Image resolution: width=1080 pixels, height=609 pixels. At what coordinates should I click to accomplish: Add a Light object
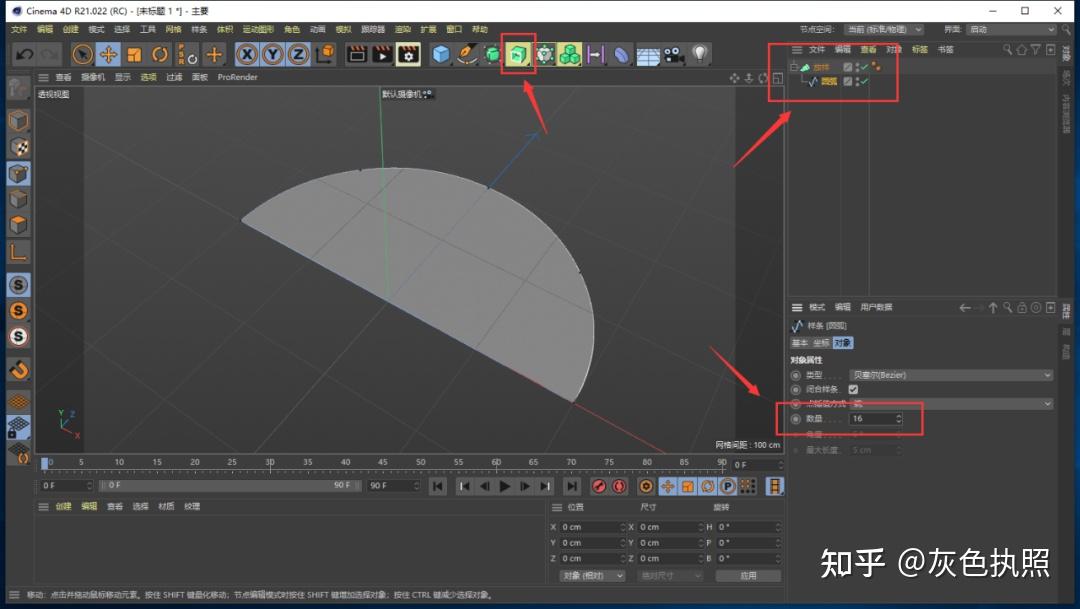click(700, 54)
